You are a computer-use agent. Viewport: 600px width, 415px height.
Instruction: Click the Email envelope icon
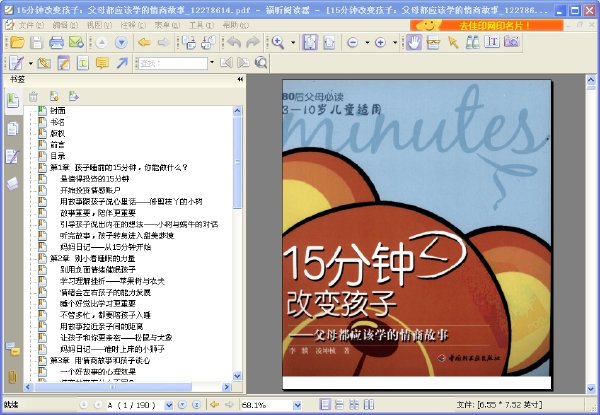[76, 42]
